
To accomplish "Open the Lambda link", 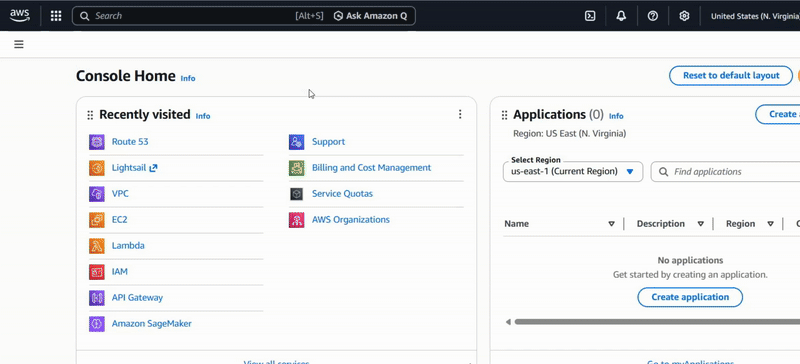I will (x=128, y=246).
